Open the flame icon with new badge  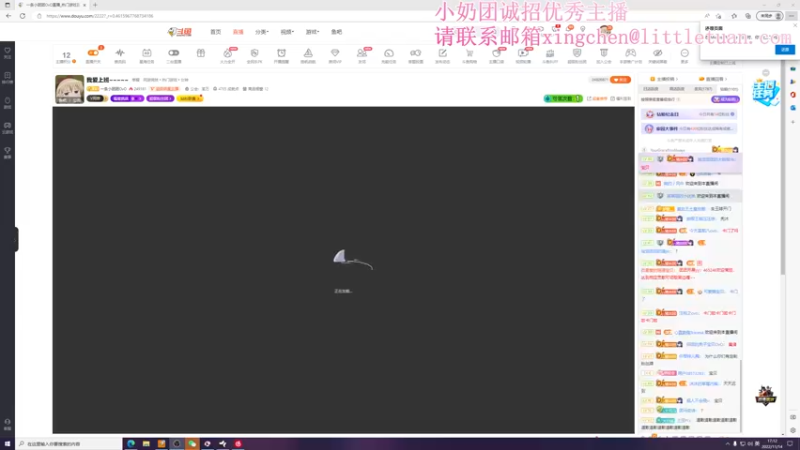[228, 53]
